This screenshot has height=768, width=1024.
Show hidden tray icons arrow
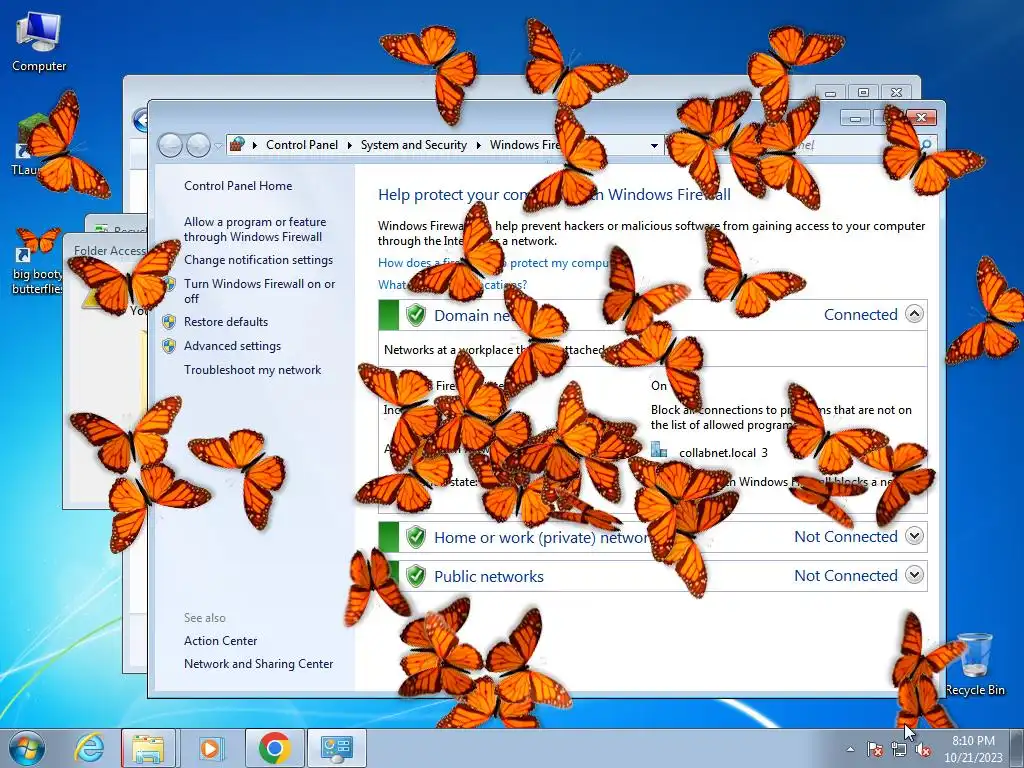click(x=850, y=750)
